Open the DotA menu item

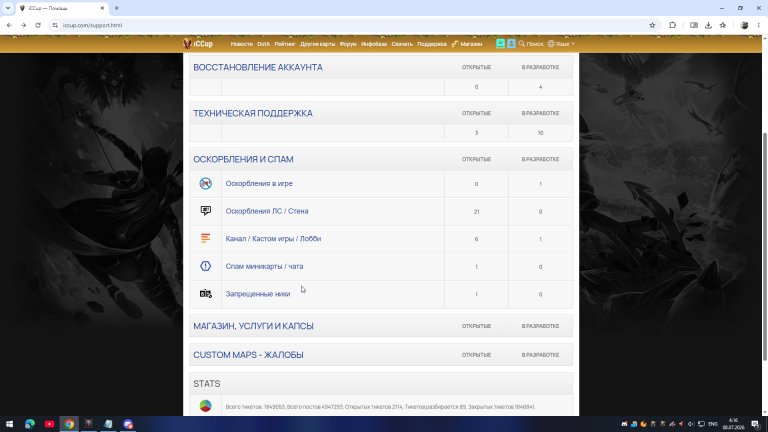click(x=264, y=44)
